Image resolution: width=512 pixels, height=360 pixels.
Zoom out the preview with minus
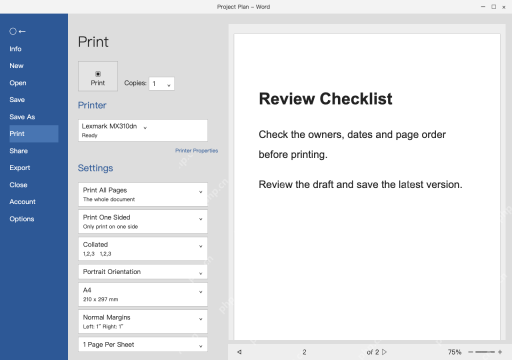470,352
